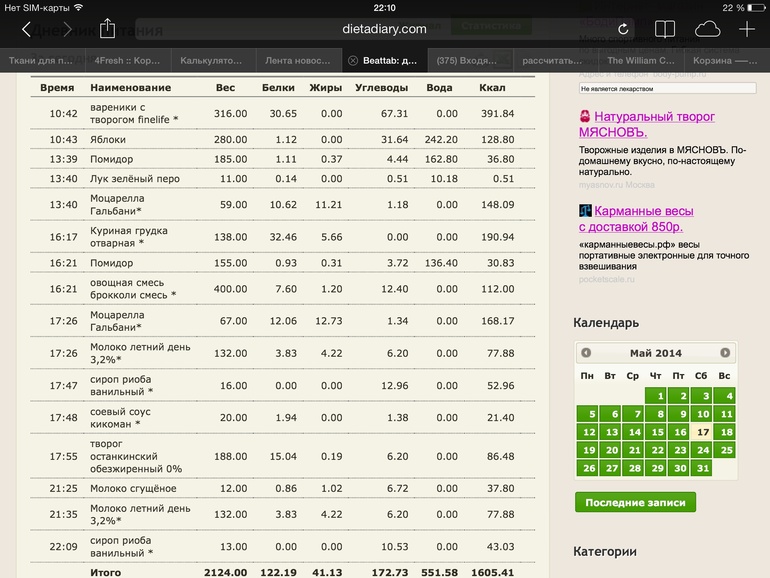Close the active Beattab tab

(352, 61)
